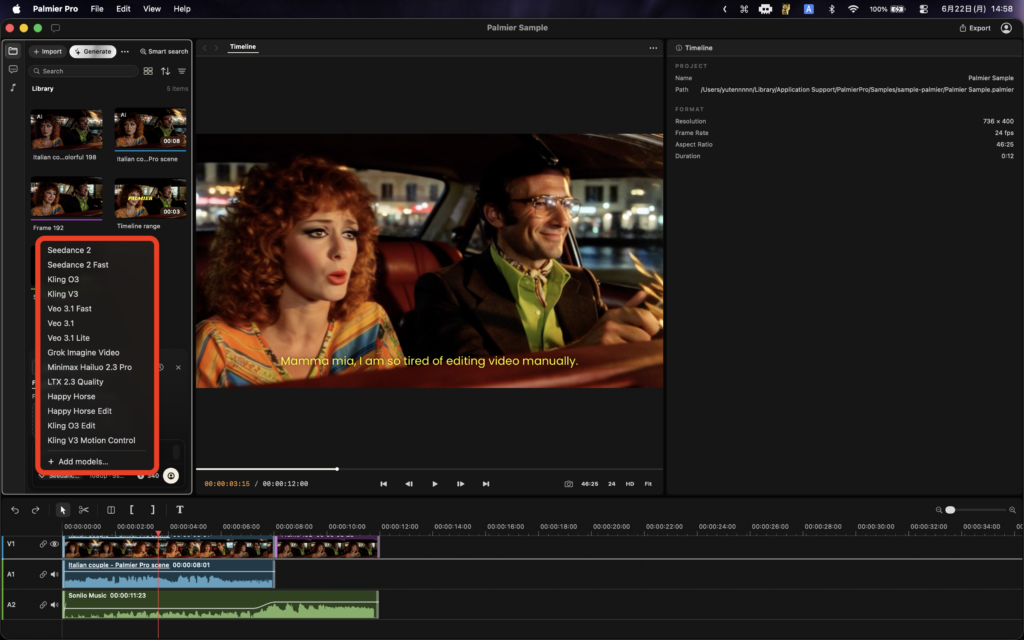Toggle link on the A1 track
Viewport: 1024px width, 640px height.
tap(43, 575)
